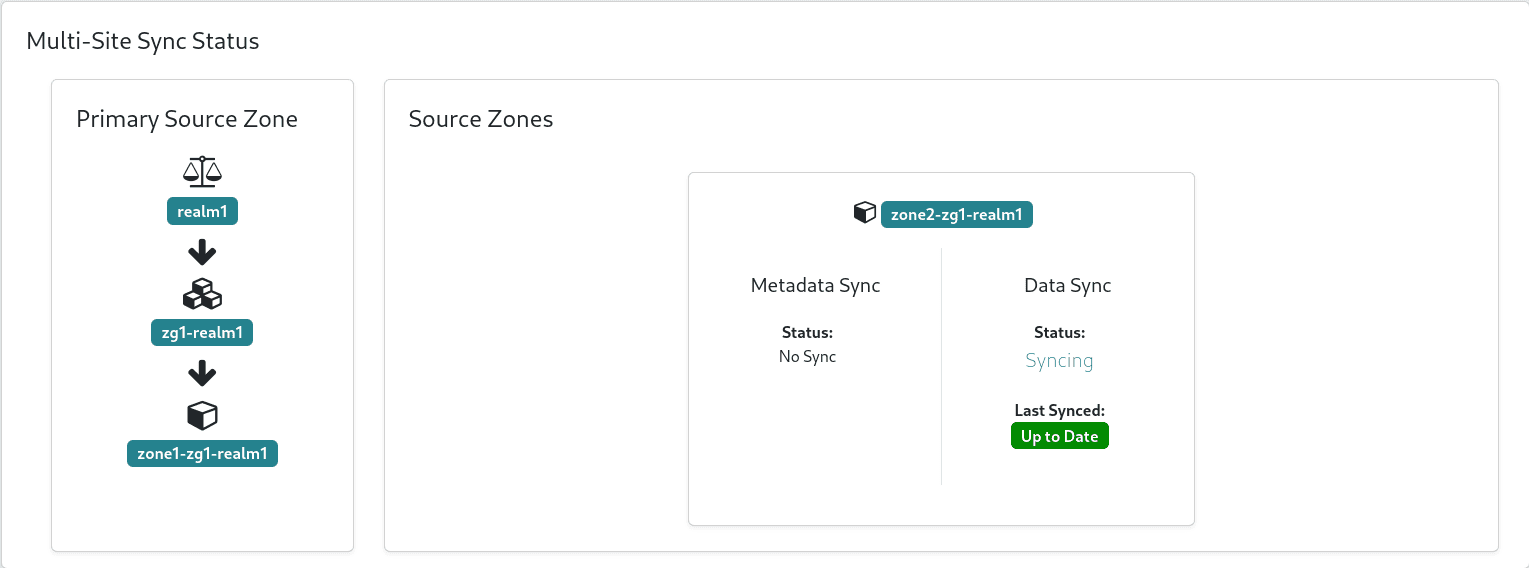
Task: Select the zg1-realm1 zonegroup badge
Action: coord(202,333)
